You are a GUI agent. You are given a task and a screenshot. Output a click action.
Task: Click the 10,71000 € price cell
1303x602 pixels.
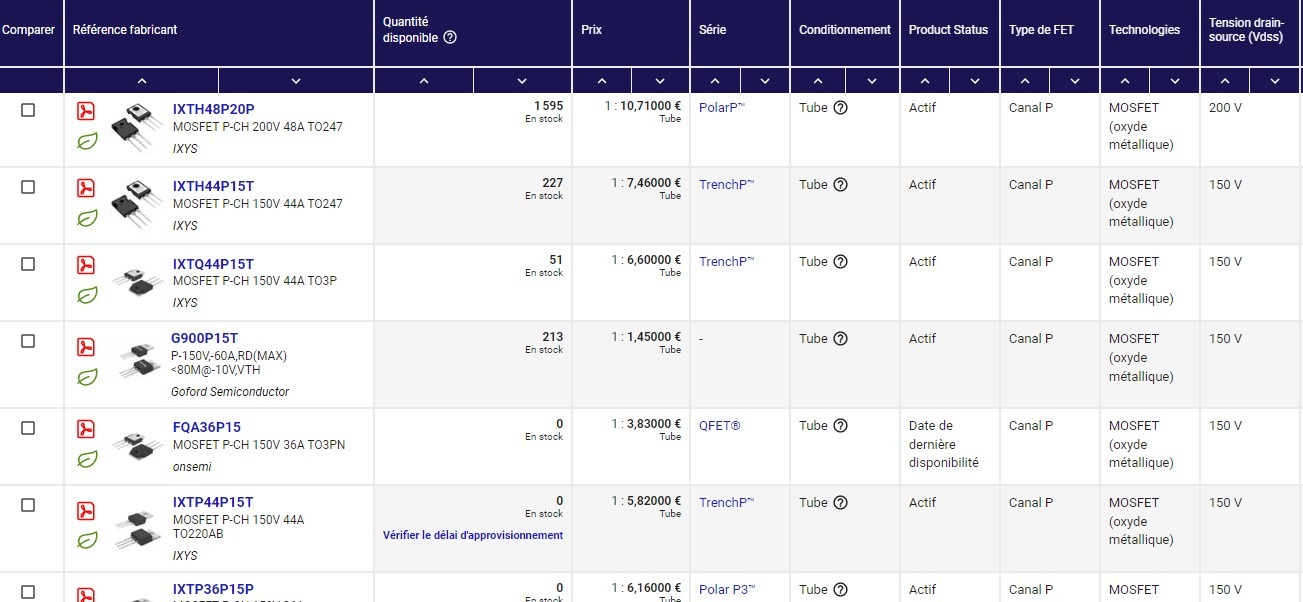(631, 130)
